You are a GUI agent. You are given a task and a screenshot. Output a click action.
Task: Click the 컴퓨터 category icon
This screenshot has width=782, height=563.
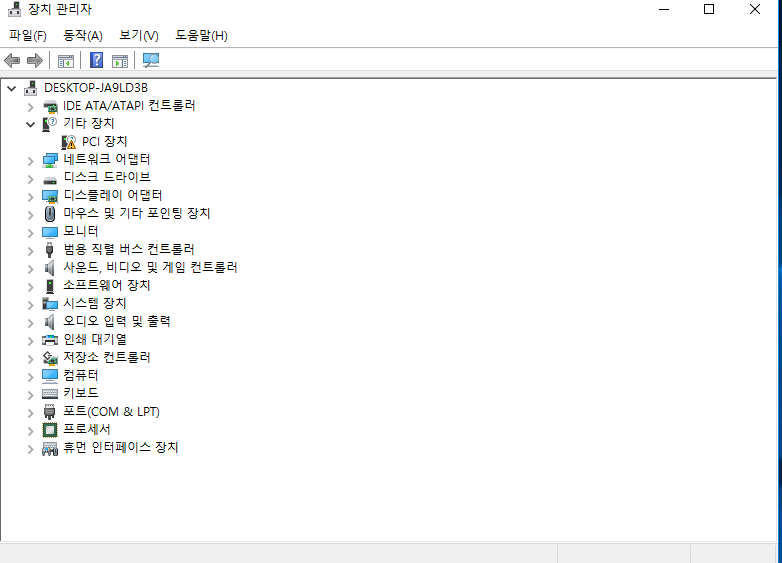[x=50, y=375]
